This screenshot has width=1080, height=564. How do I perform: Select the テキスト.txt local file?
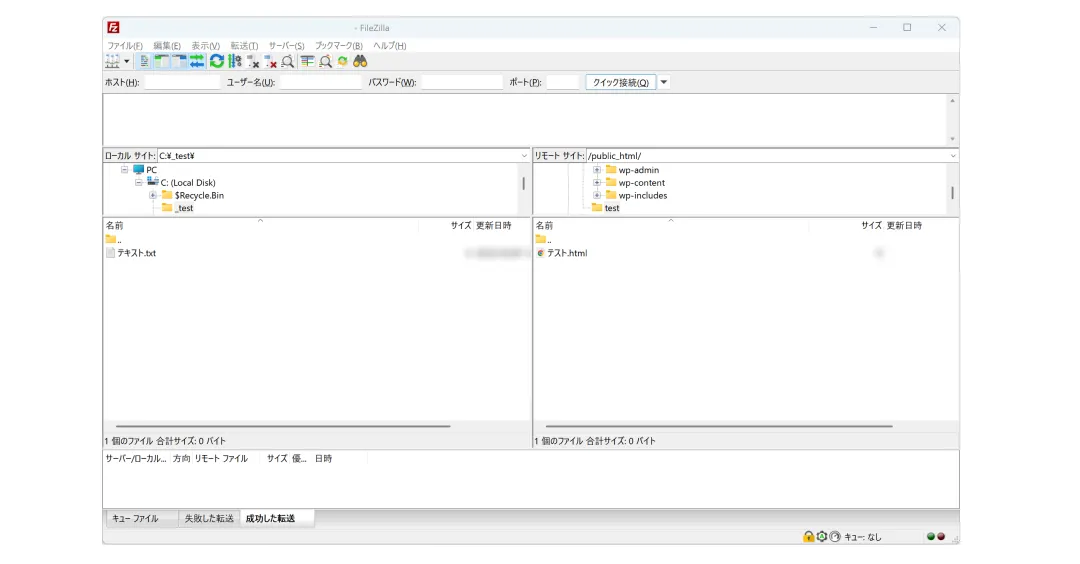coord(131,253)
